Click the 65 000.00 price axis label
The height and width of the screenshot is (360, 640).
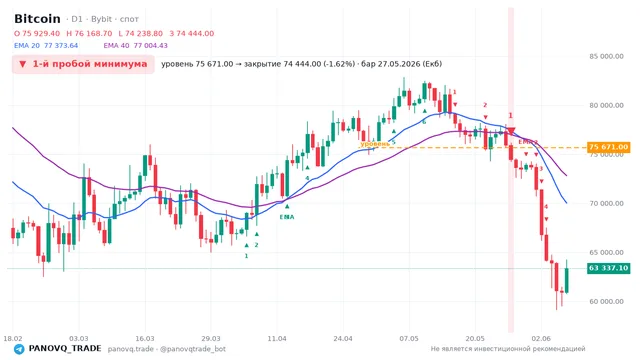[606, 252]
